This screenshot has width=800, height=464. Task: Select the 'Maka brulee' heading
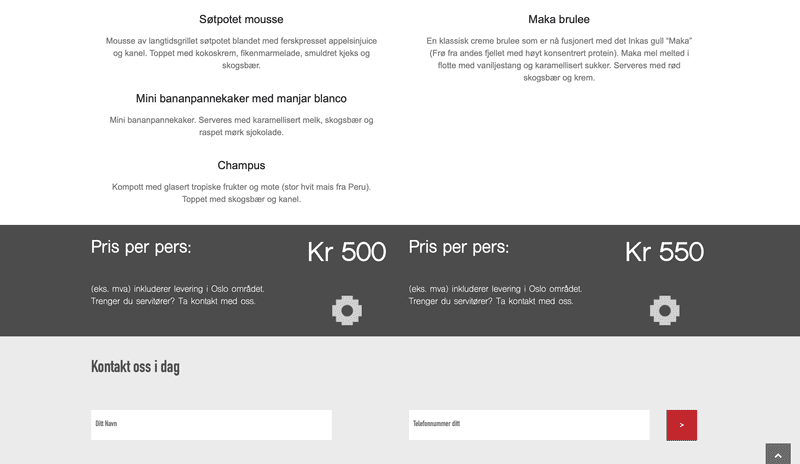(x=559, y=19)
